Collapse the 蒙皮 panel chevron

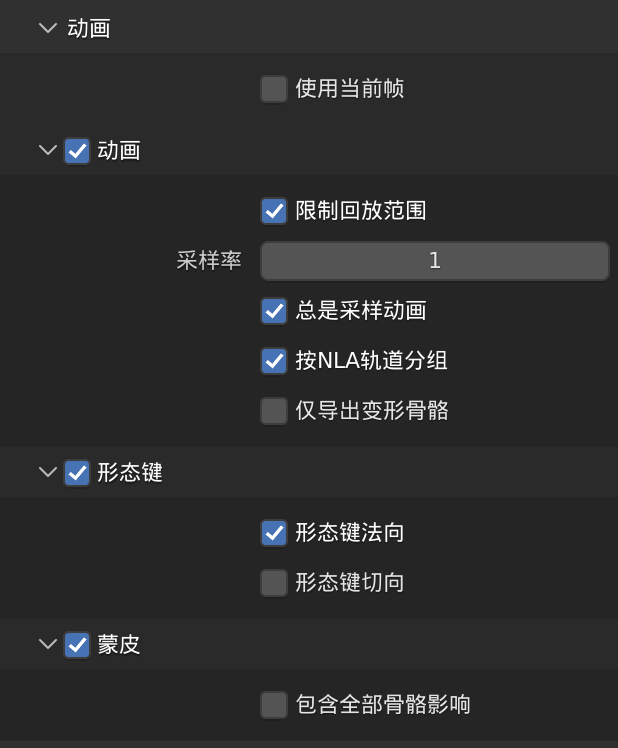click(x=48, y=644)
